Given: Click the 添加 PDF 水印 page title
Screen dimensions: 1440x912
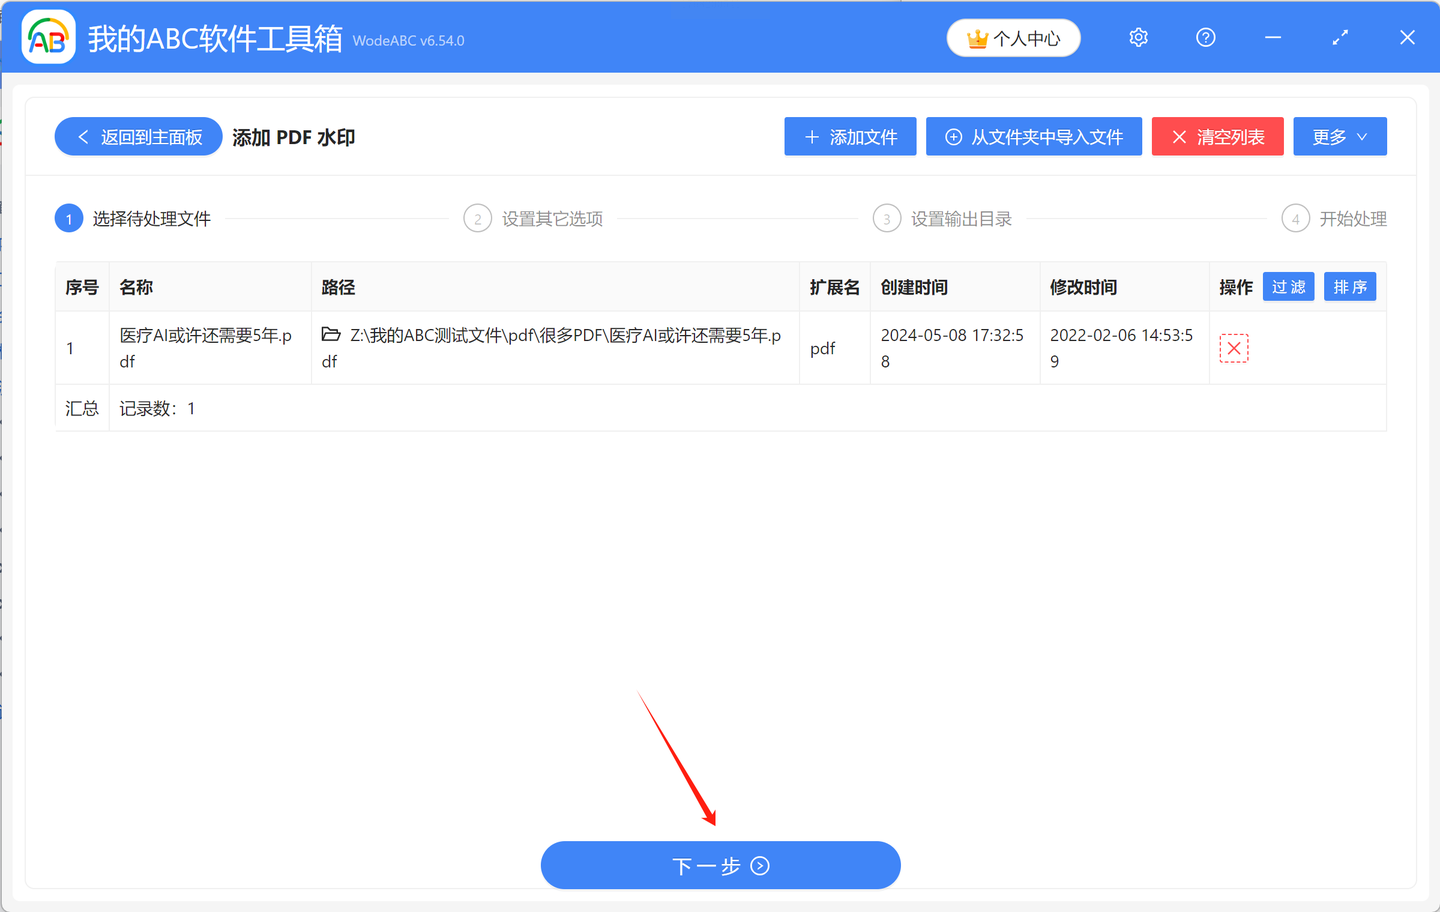Looking at the screenshot, I should [x=294, y=137].
